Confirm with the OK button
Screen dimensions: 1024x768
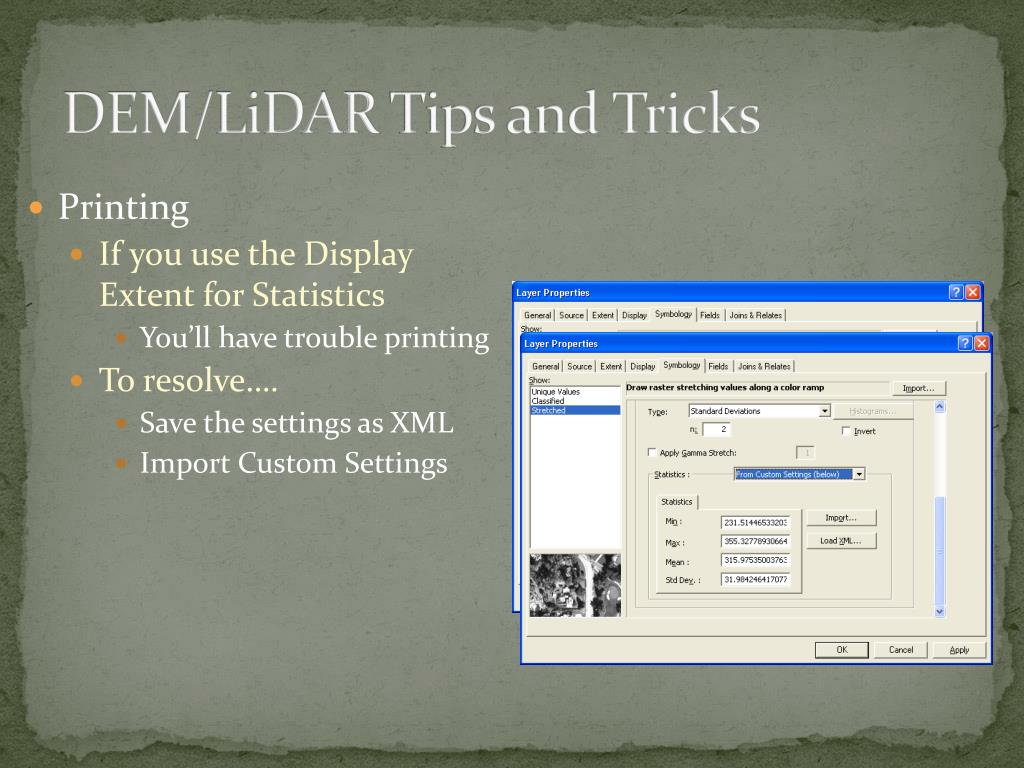click(842, 650)
